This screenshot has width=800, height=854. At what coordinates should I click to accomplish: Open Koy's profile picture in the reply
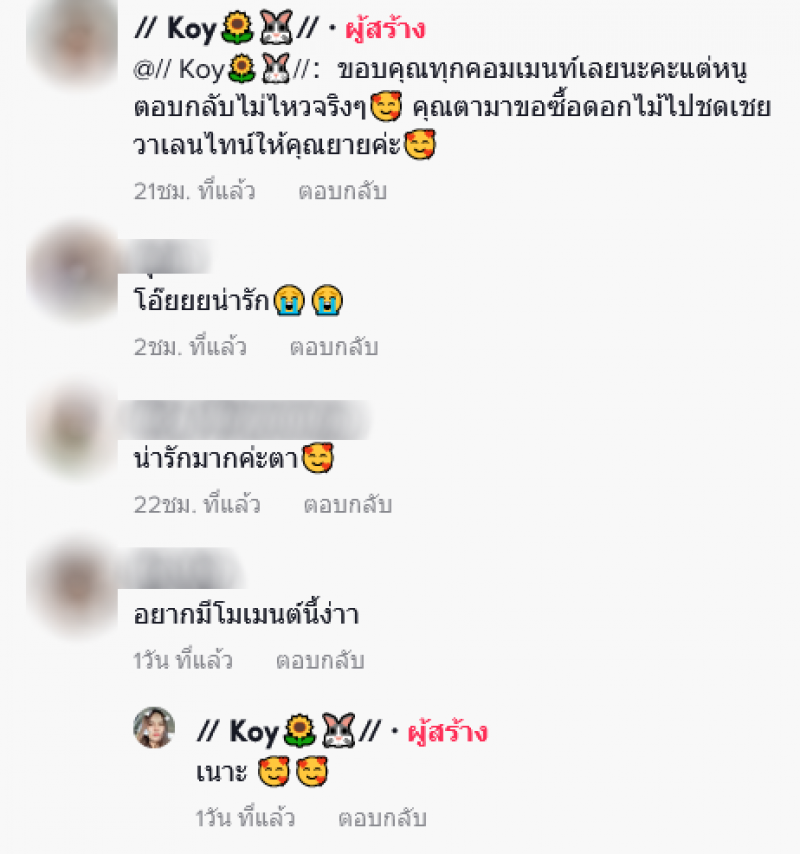coord(154,728)
